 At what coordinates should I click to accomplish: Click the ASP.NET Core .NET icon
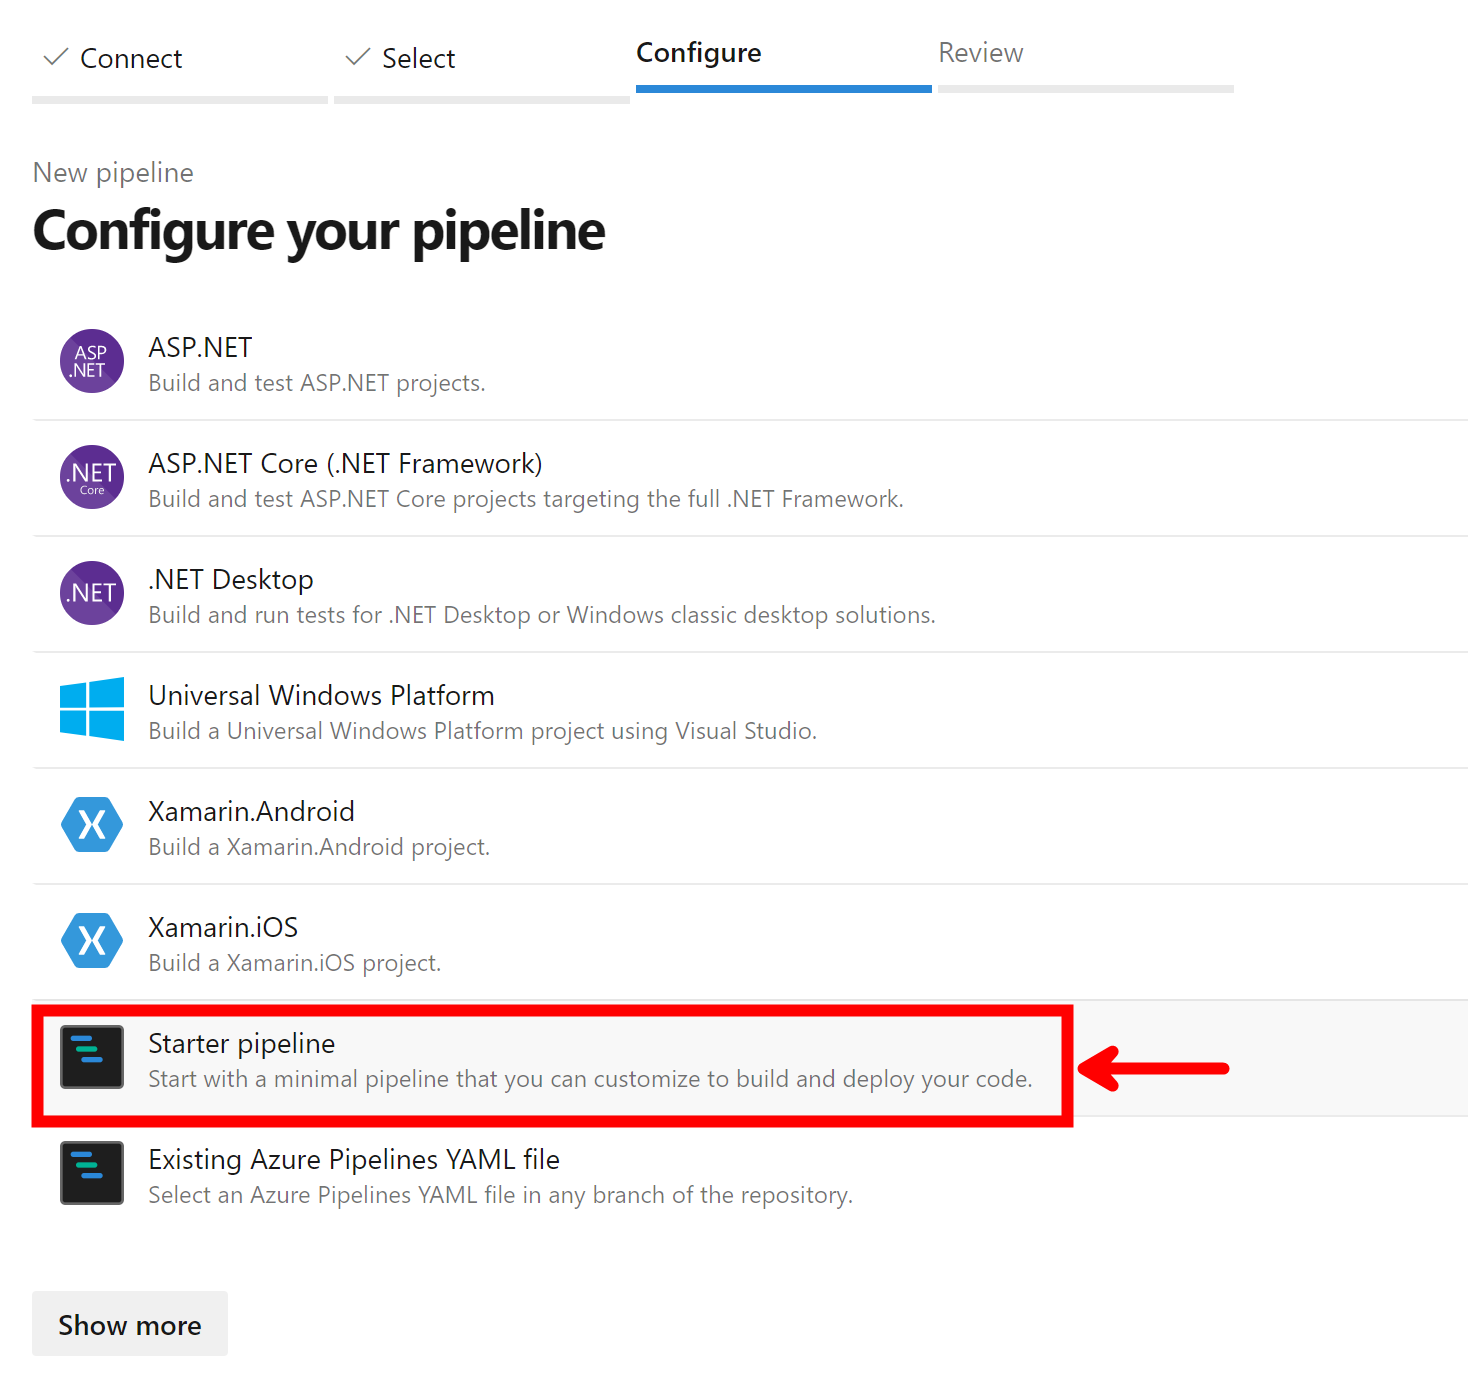pyautogui.click(x=92, y=477)
